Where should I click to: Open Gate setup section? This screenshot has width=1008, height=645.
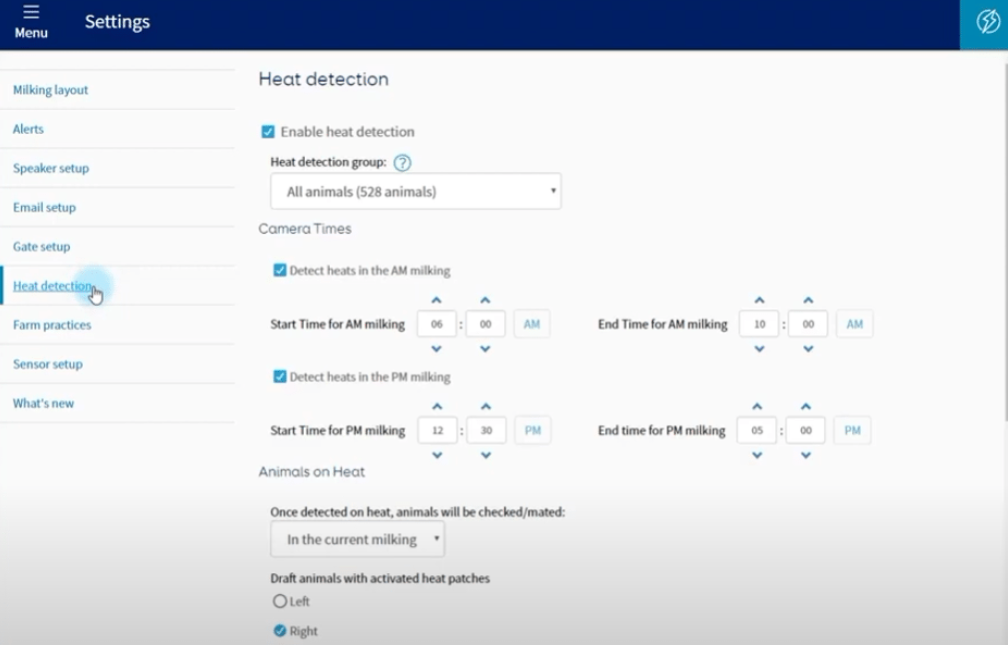[41, 247]
